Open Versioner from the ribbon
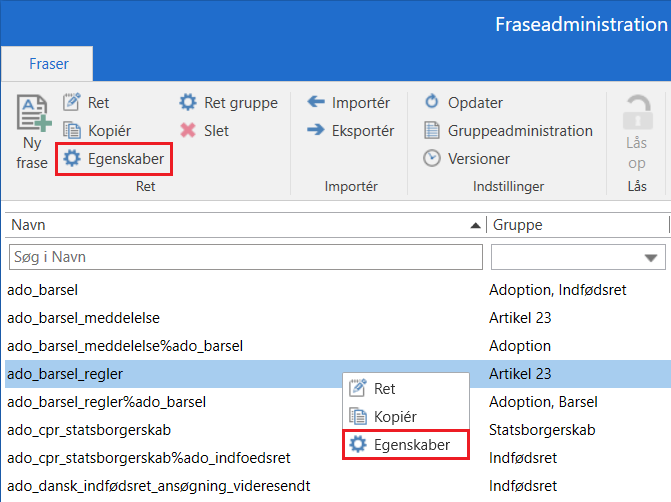This screenshot has width=671, height=502. (x=467, y=159)
